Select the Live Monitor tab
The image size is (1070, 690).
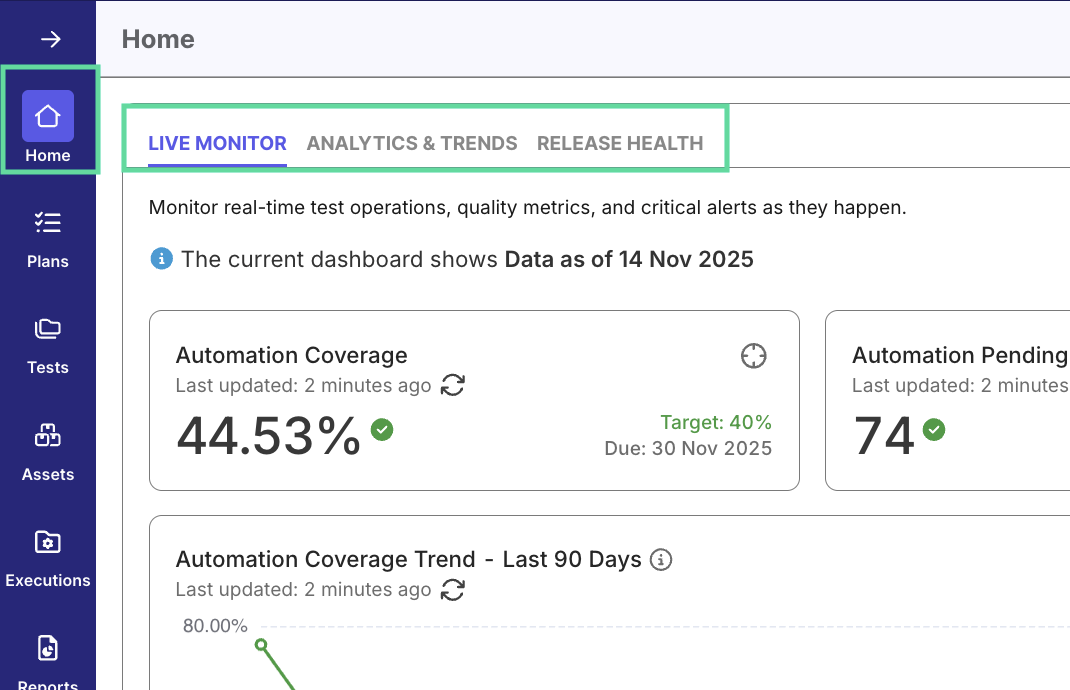tap(217, 143)
